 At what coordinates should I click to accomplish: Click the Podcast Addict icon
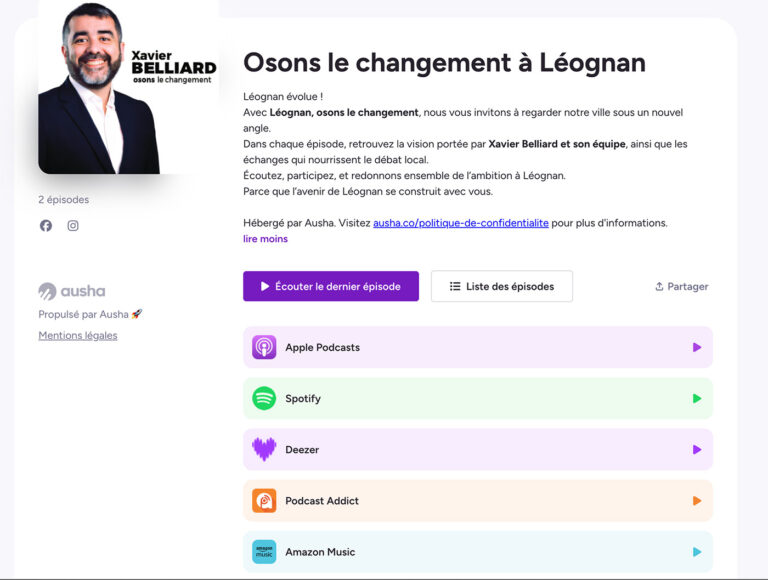point(264,501)
